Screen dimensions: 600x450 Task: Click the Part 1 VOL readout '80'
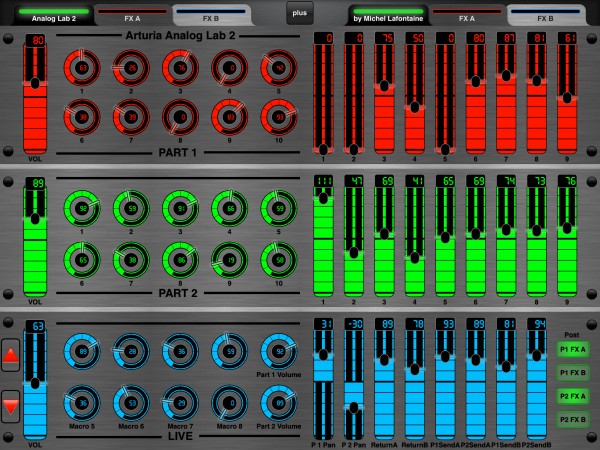[x=35, y=40]
